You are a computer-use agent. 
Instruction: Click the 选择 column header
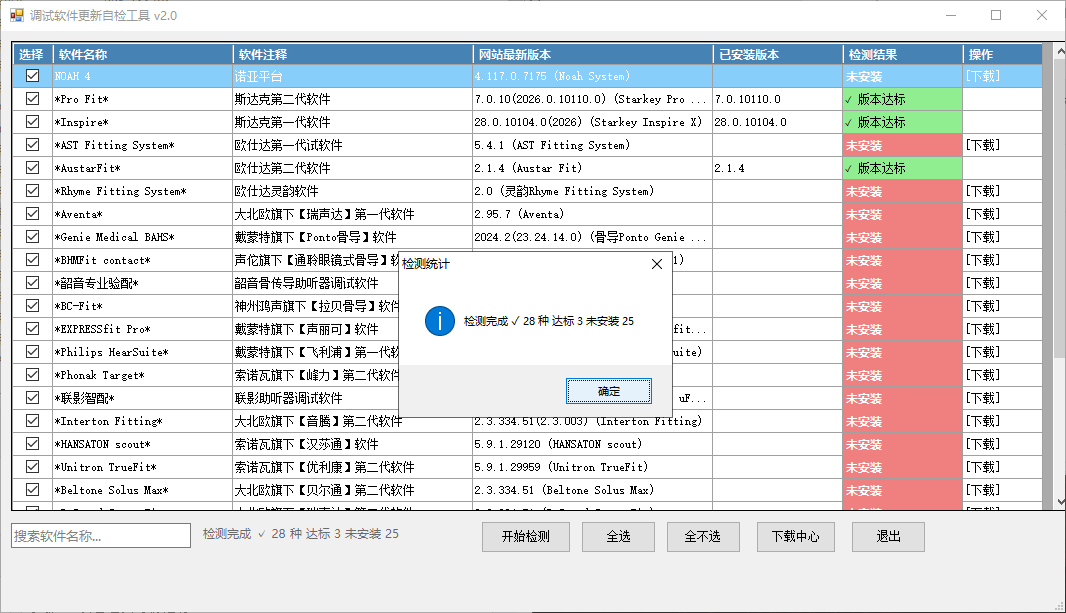pyautogui.click(x=33, y=54)
